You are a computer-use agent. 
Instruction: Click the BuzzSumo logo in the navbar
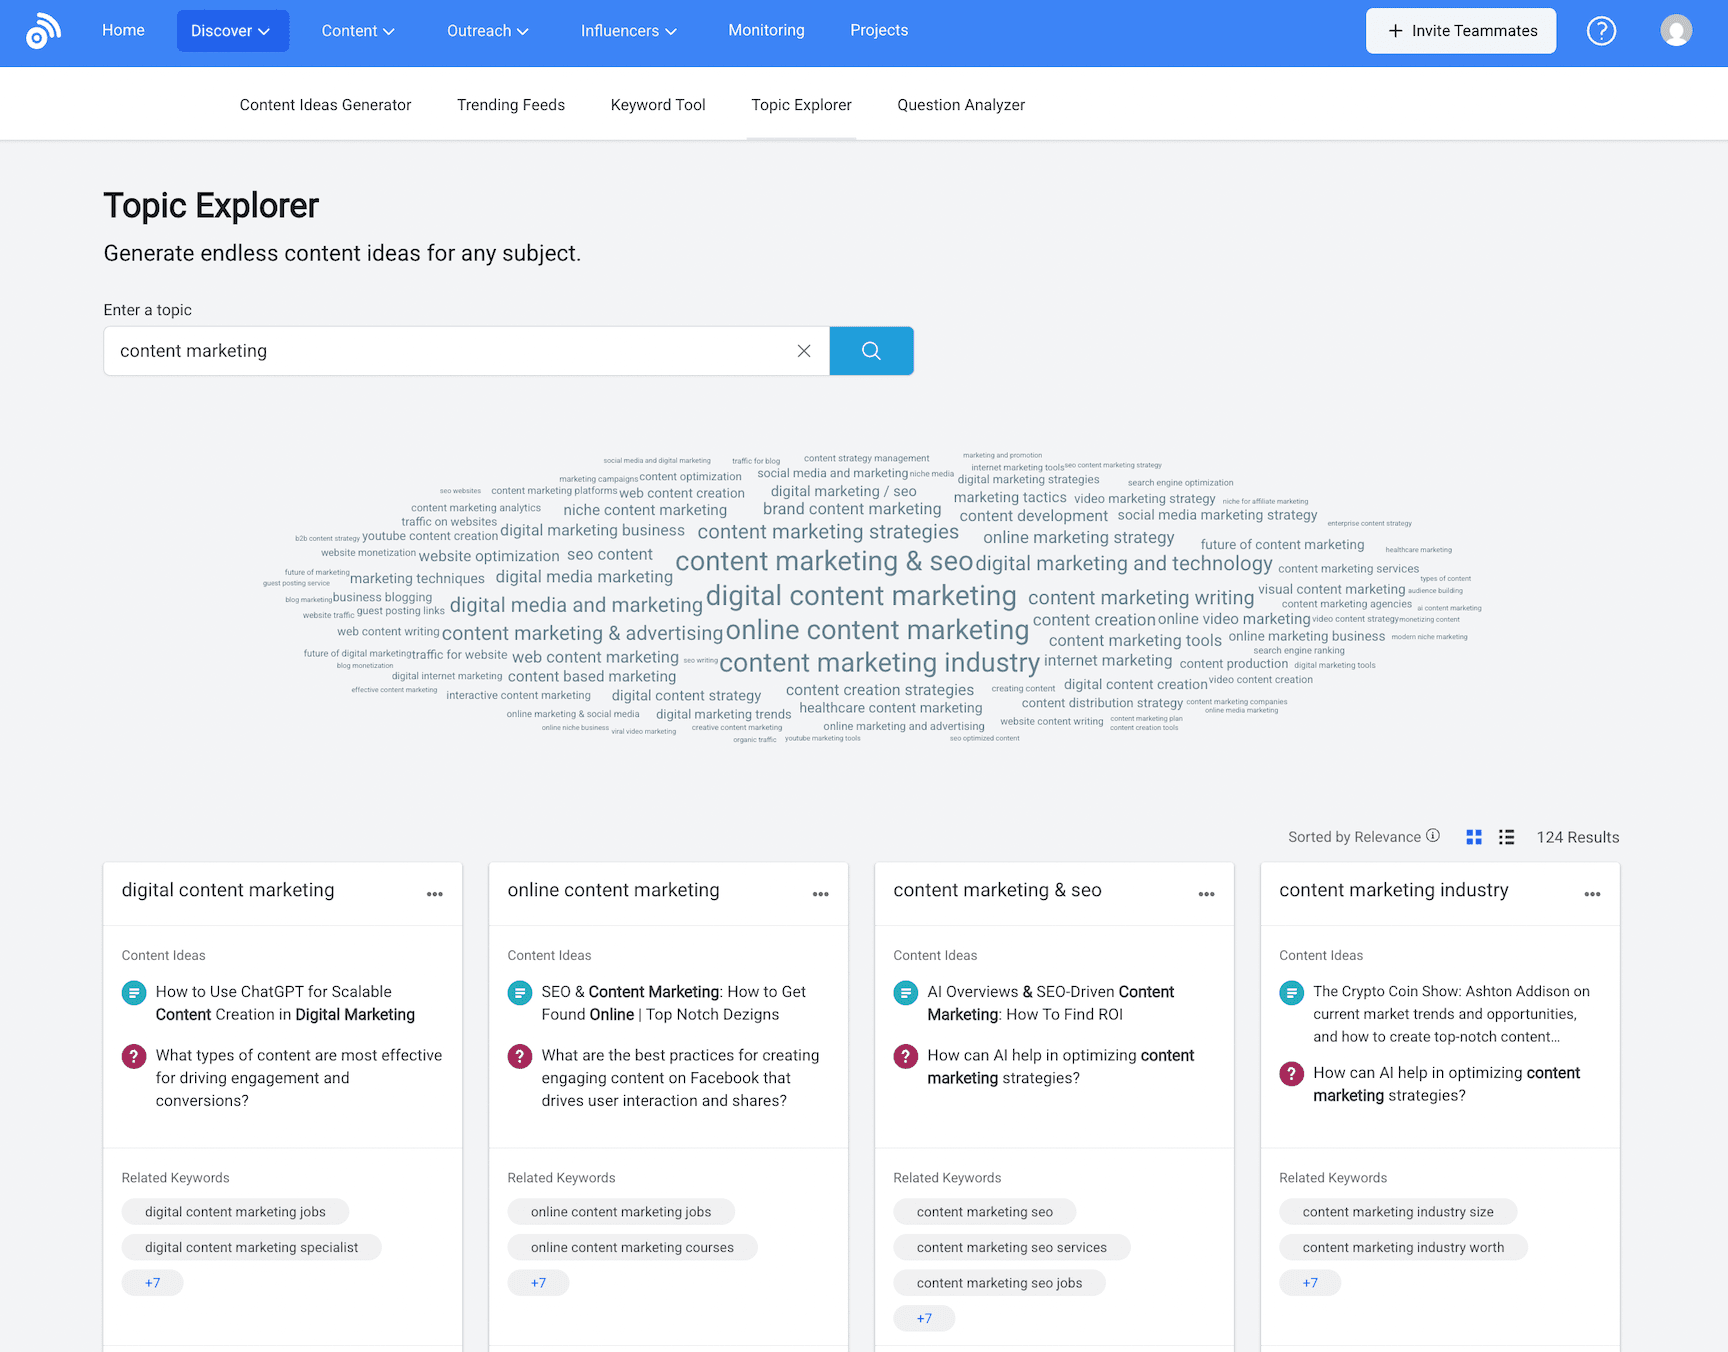(44, 31)
